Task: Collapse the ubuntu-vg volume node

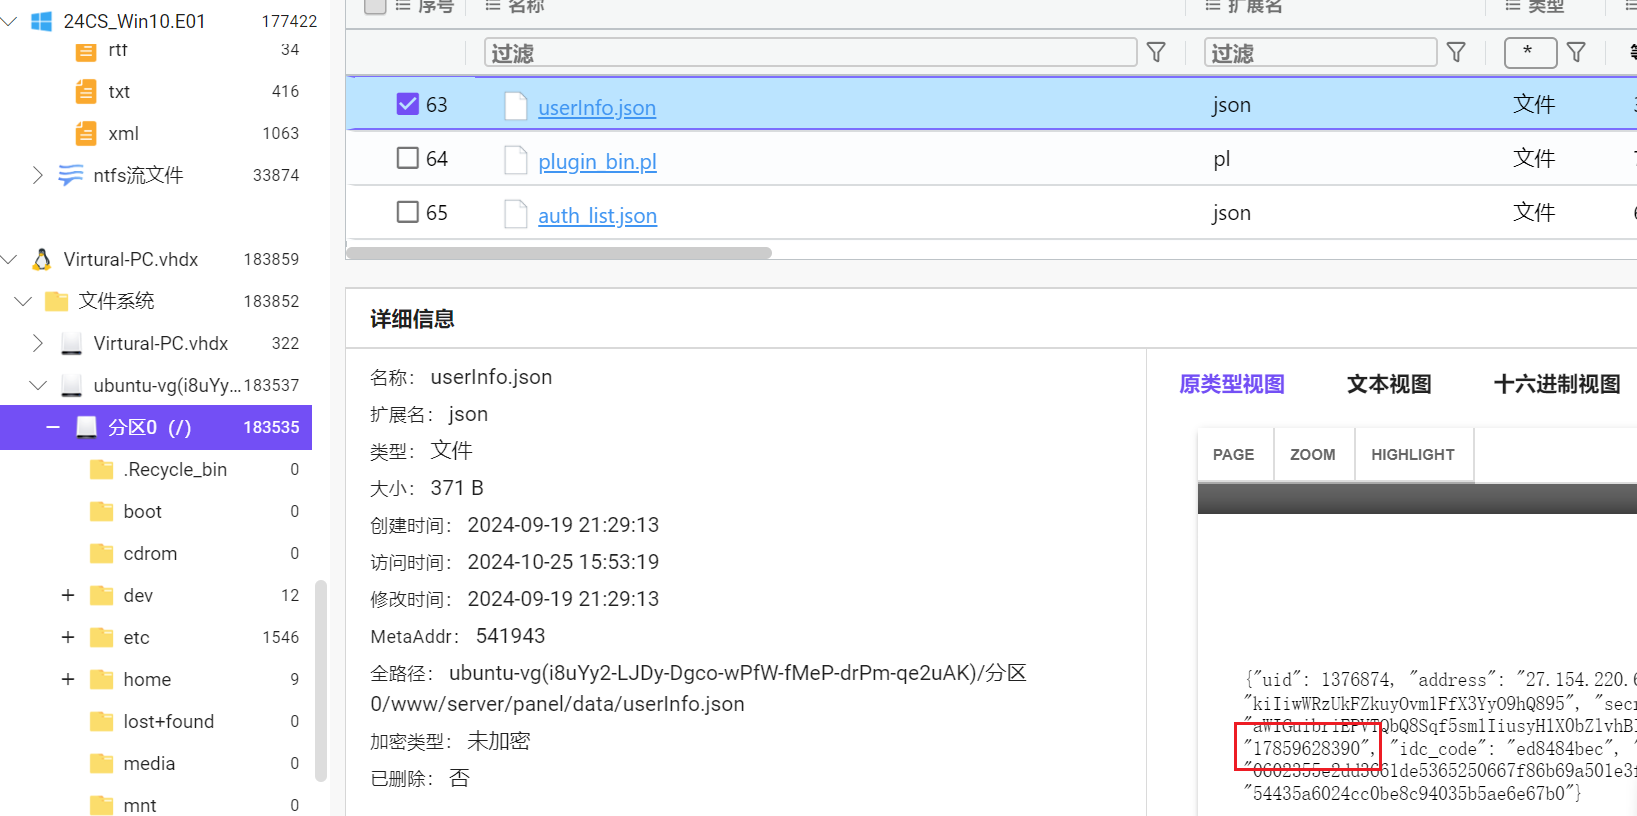Action: 38,386
